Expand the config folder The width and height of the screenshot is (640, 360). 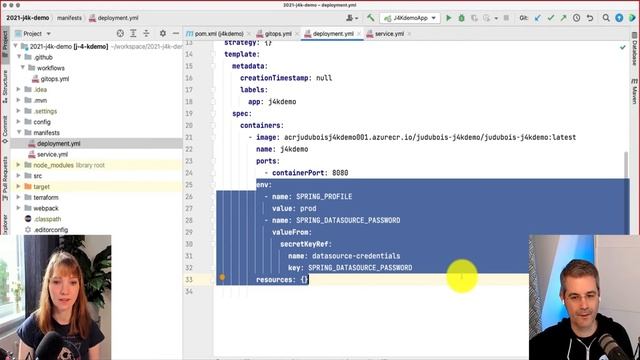click(x=18, y=122)
